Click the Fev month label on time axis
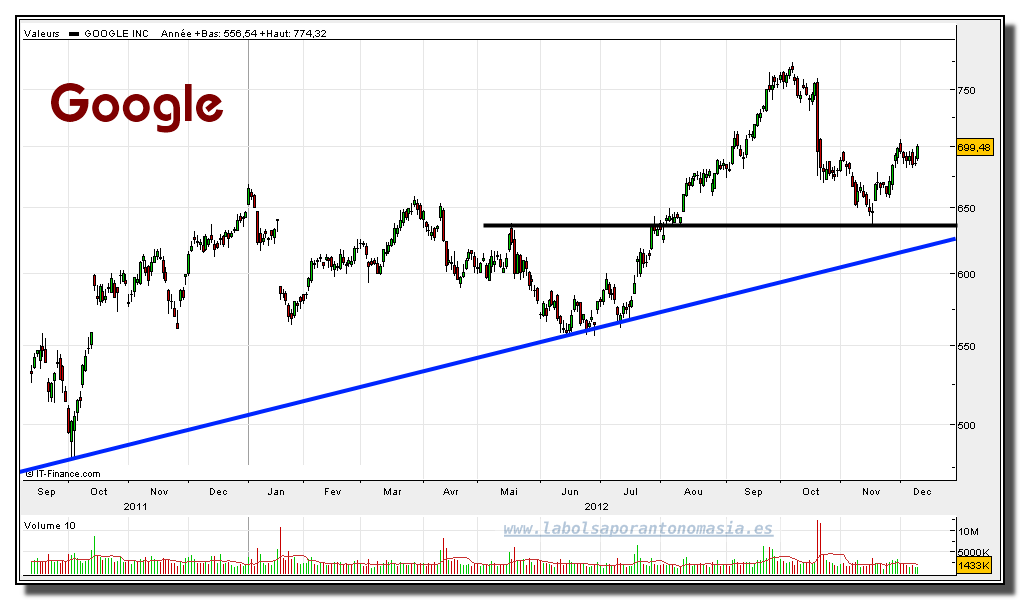The width and height of the screenshot is (1020, 600). tap(332, 492)
